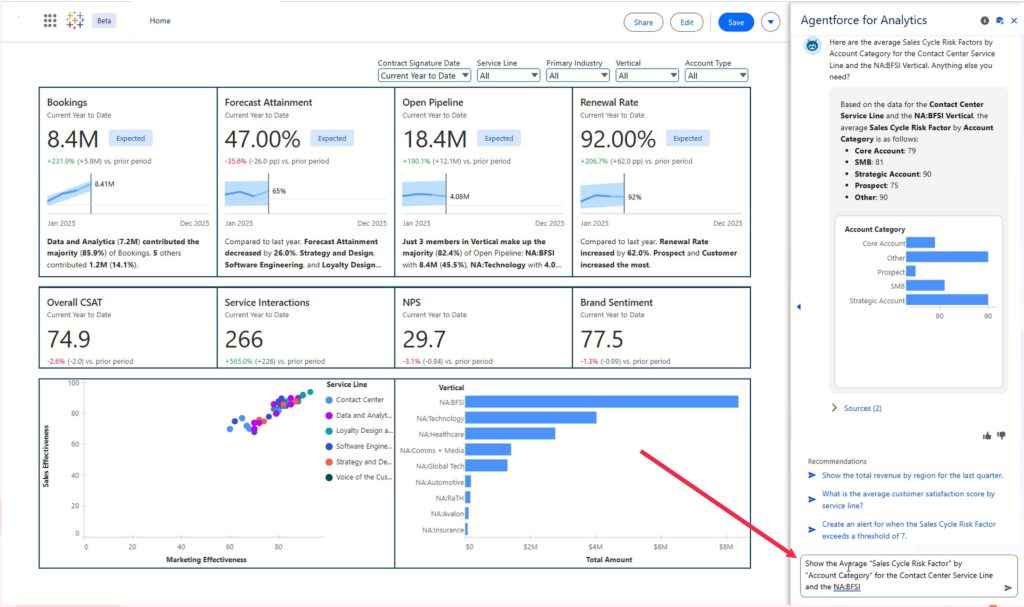1024x607 pixels.
Task: Click the Service Interactions 266 value
Action: (244, 340)
